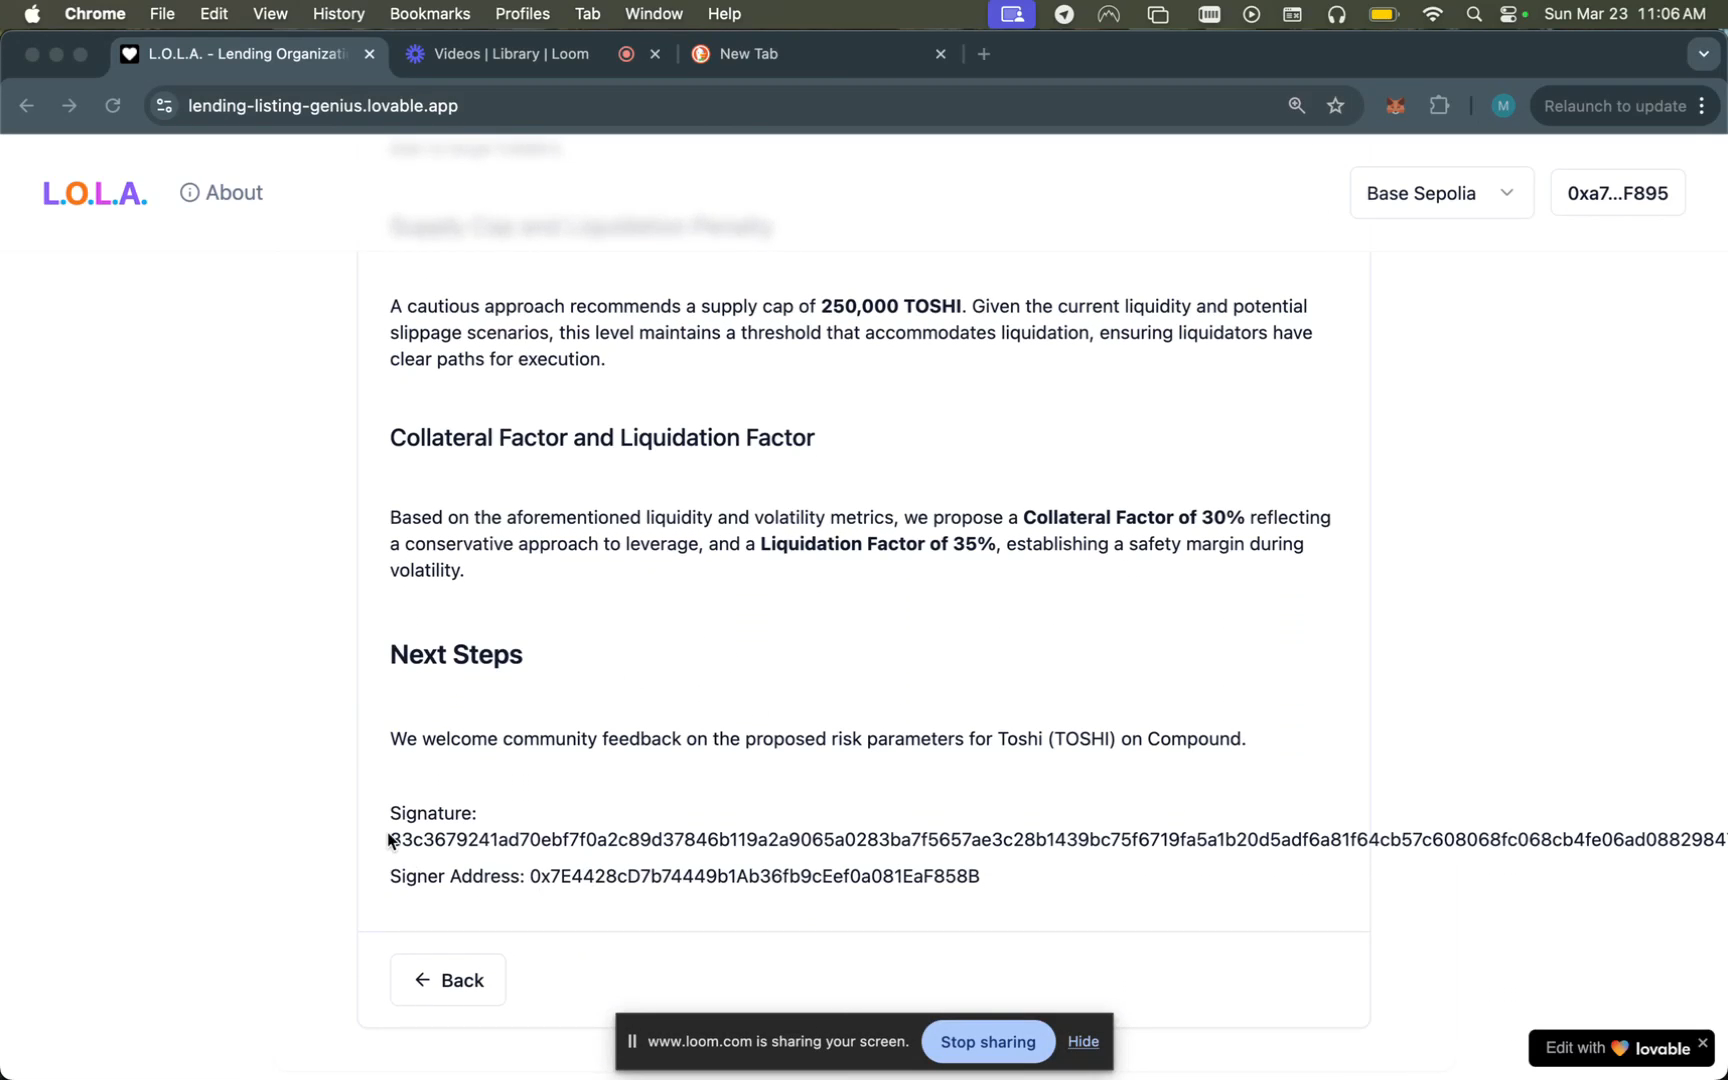The width and height of the screenshot is (1728, 1080).
Task: Switch to the Videos Library Loom tab
Action: pyautogui.click(x=511, y=54)
